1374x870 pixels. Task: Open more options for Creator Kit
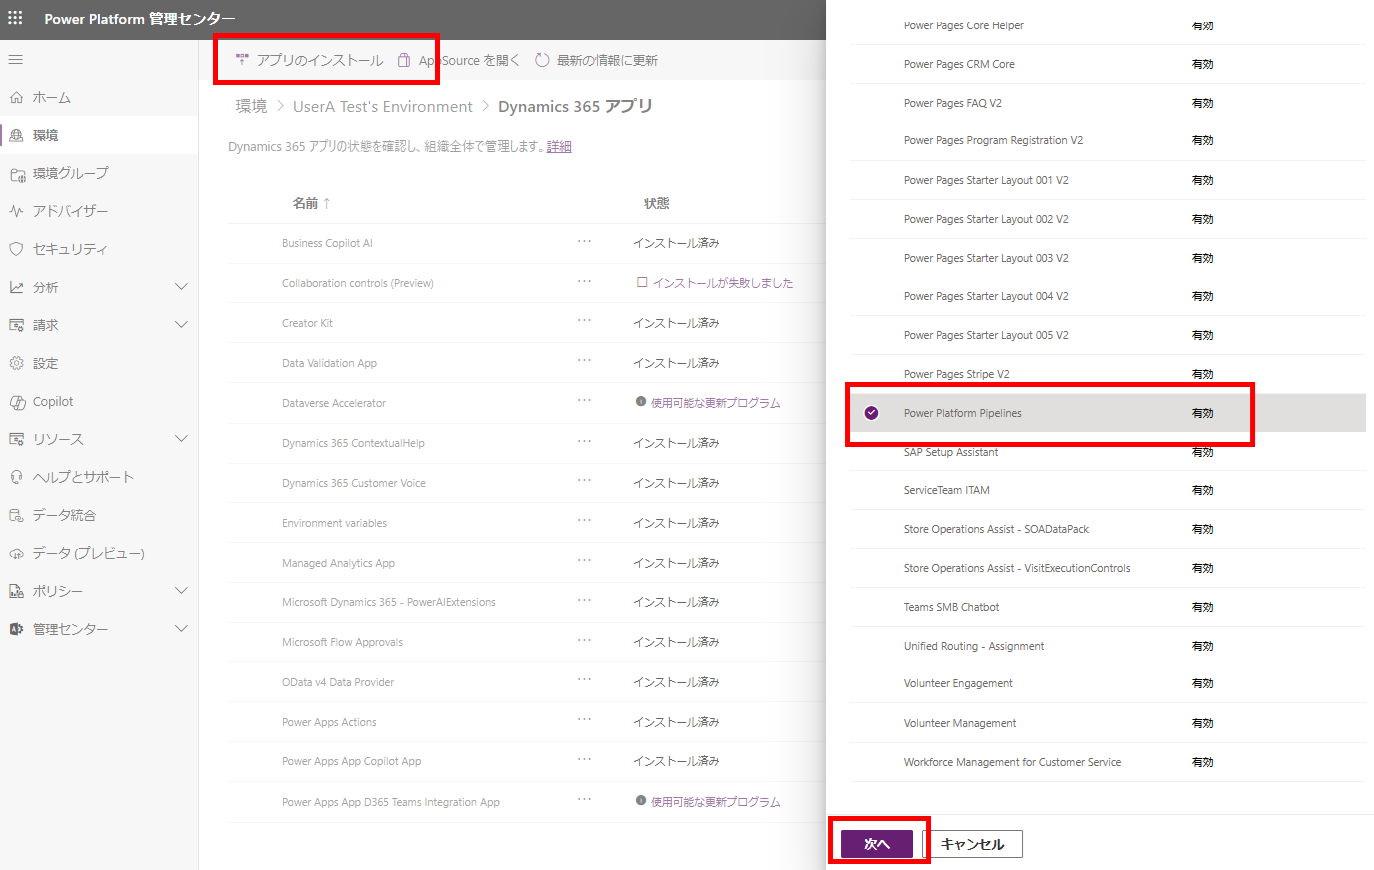(x=584, y=321)
